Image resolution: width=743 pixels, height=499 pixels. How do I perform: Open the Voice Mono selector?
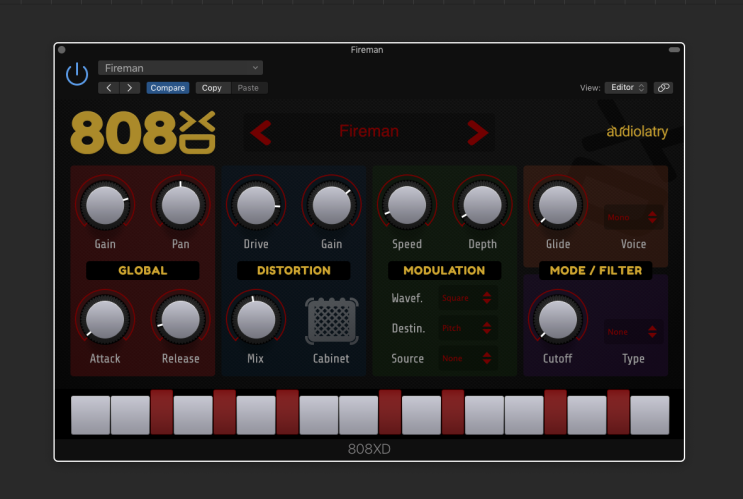(x=633, y=217)
